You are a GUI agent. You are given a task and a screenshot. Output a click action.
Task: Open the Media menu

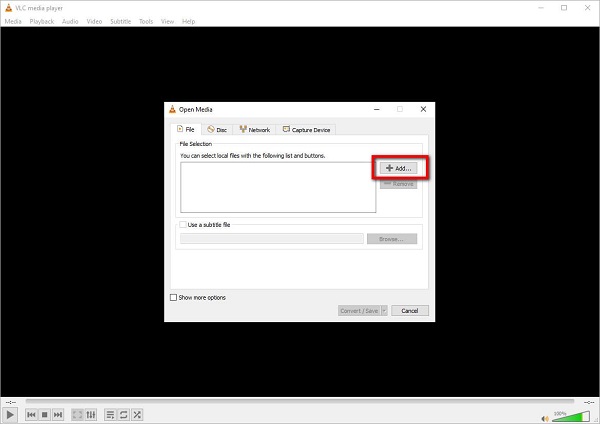pos(13,21)
